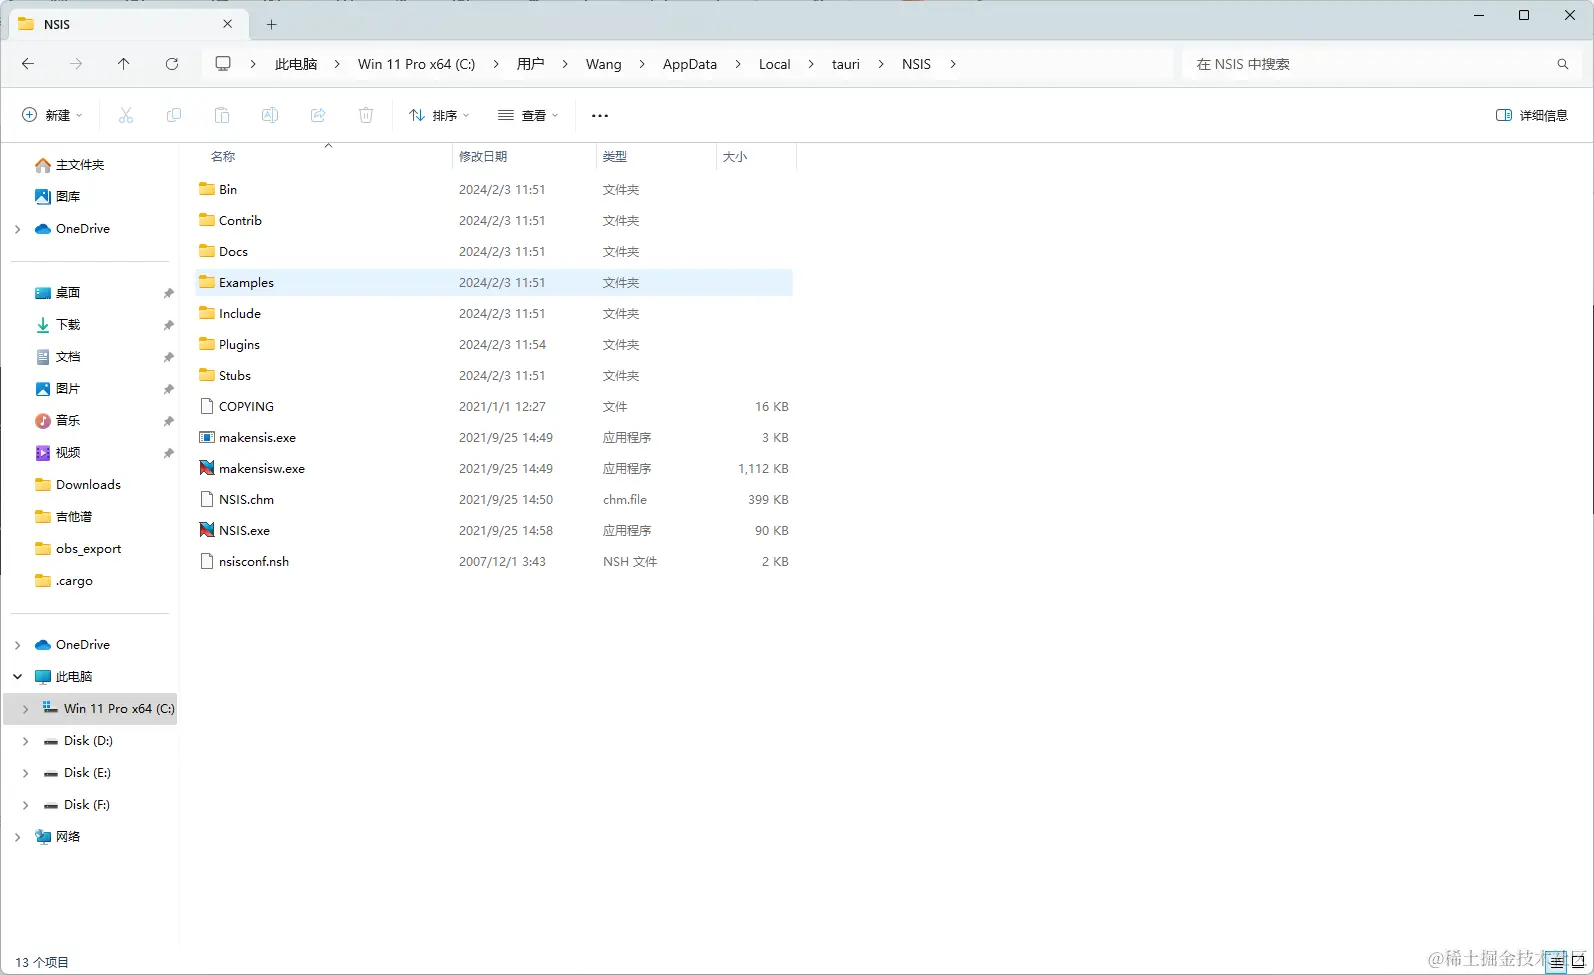Select the Plugins folder
1594x975 pixels.
[x=239, y=344]
